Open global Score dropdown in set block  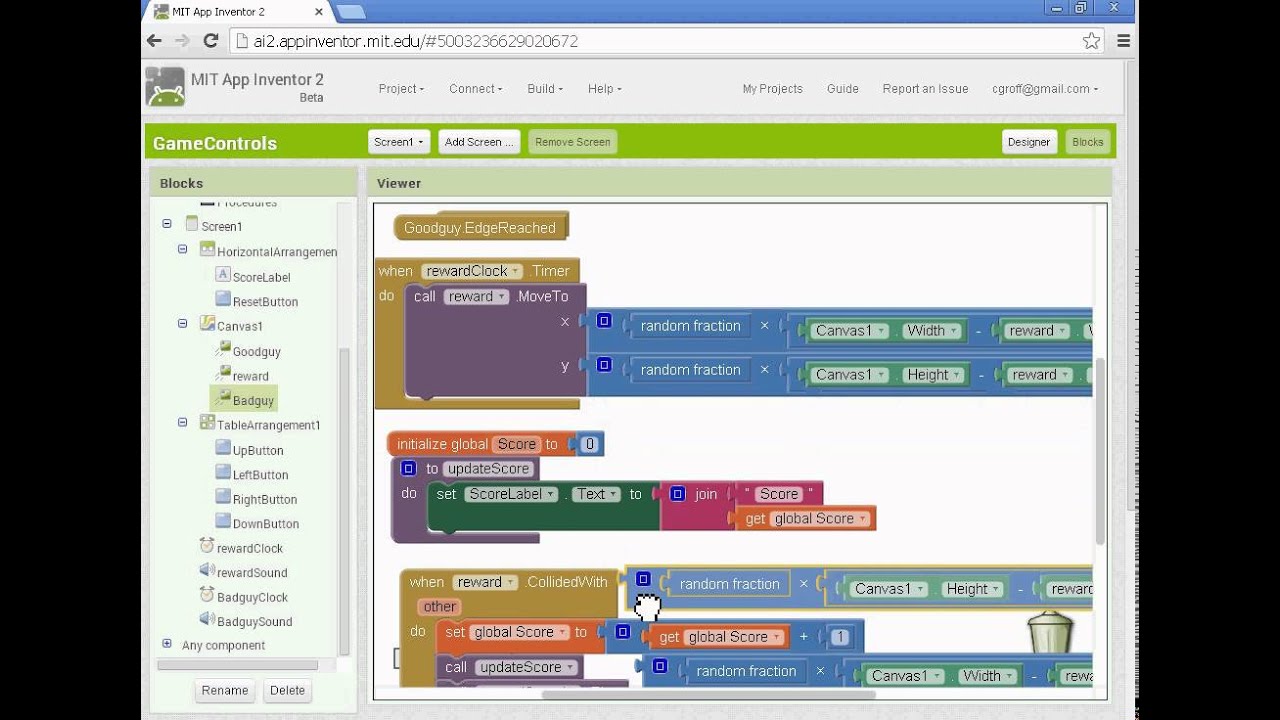click(x=519, y=632)
